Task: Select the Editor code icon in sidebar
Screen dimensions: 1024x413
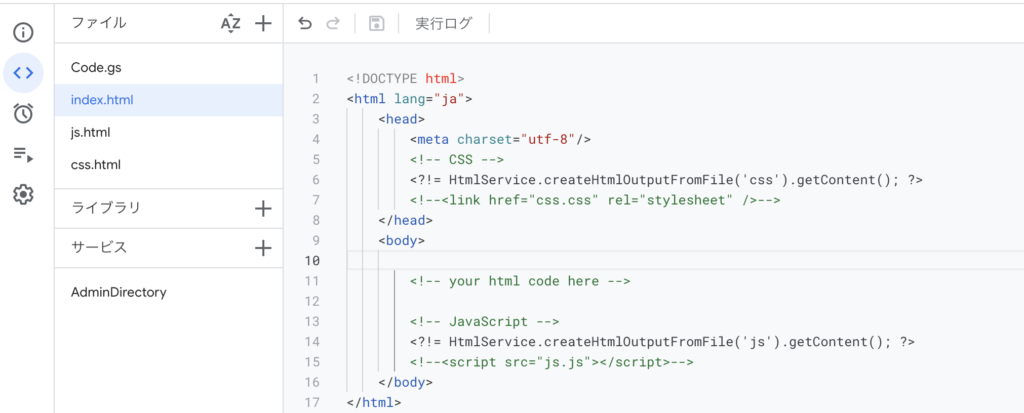Action: [x=24, y=73]
